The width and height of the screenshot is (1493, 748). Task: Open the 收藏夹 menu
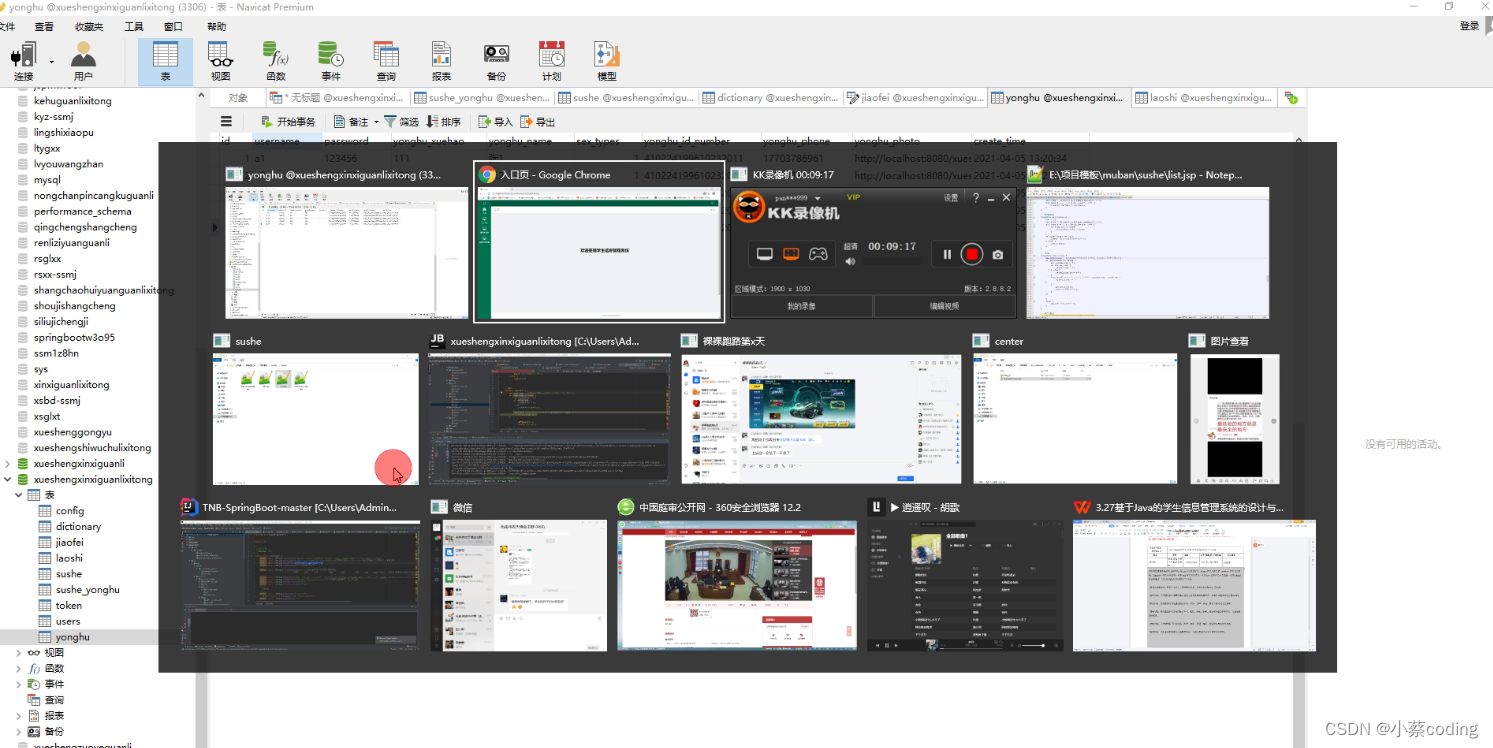coord(89,27)
